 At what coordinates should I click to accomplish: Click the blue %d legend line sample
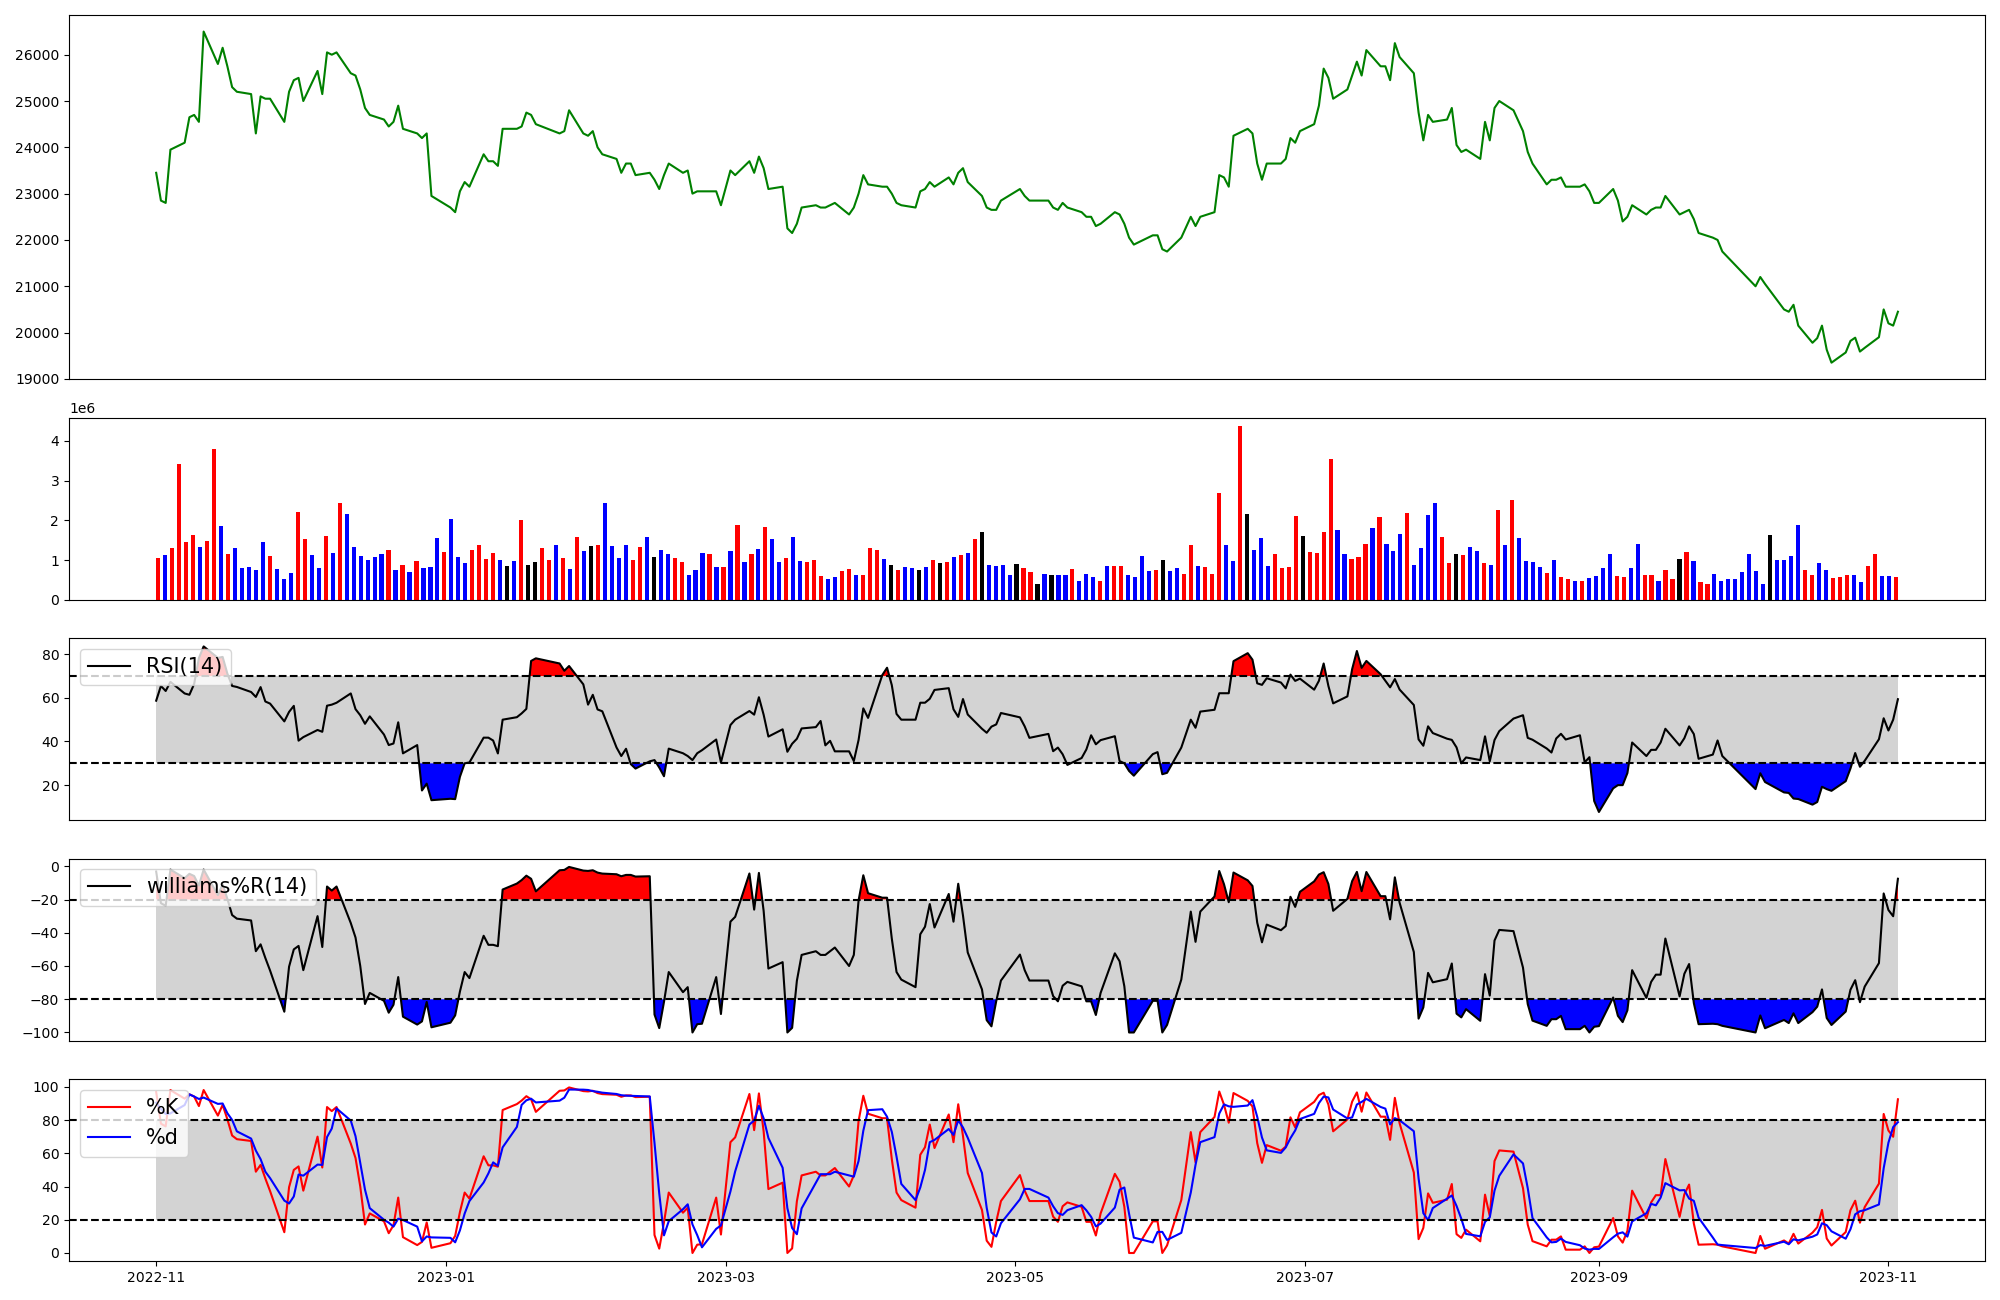click(109, 1137)
